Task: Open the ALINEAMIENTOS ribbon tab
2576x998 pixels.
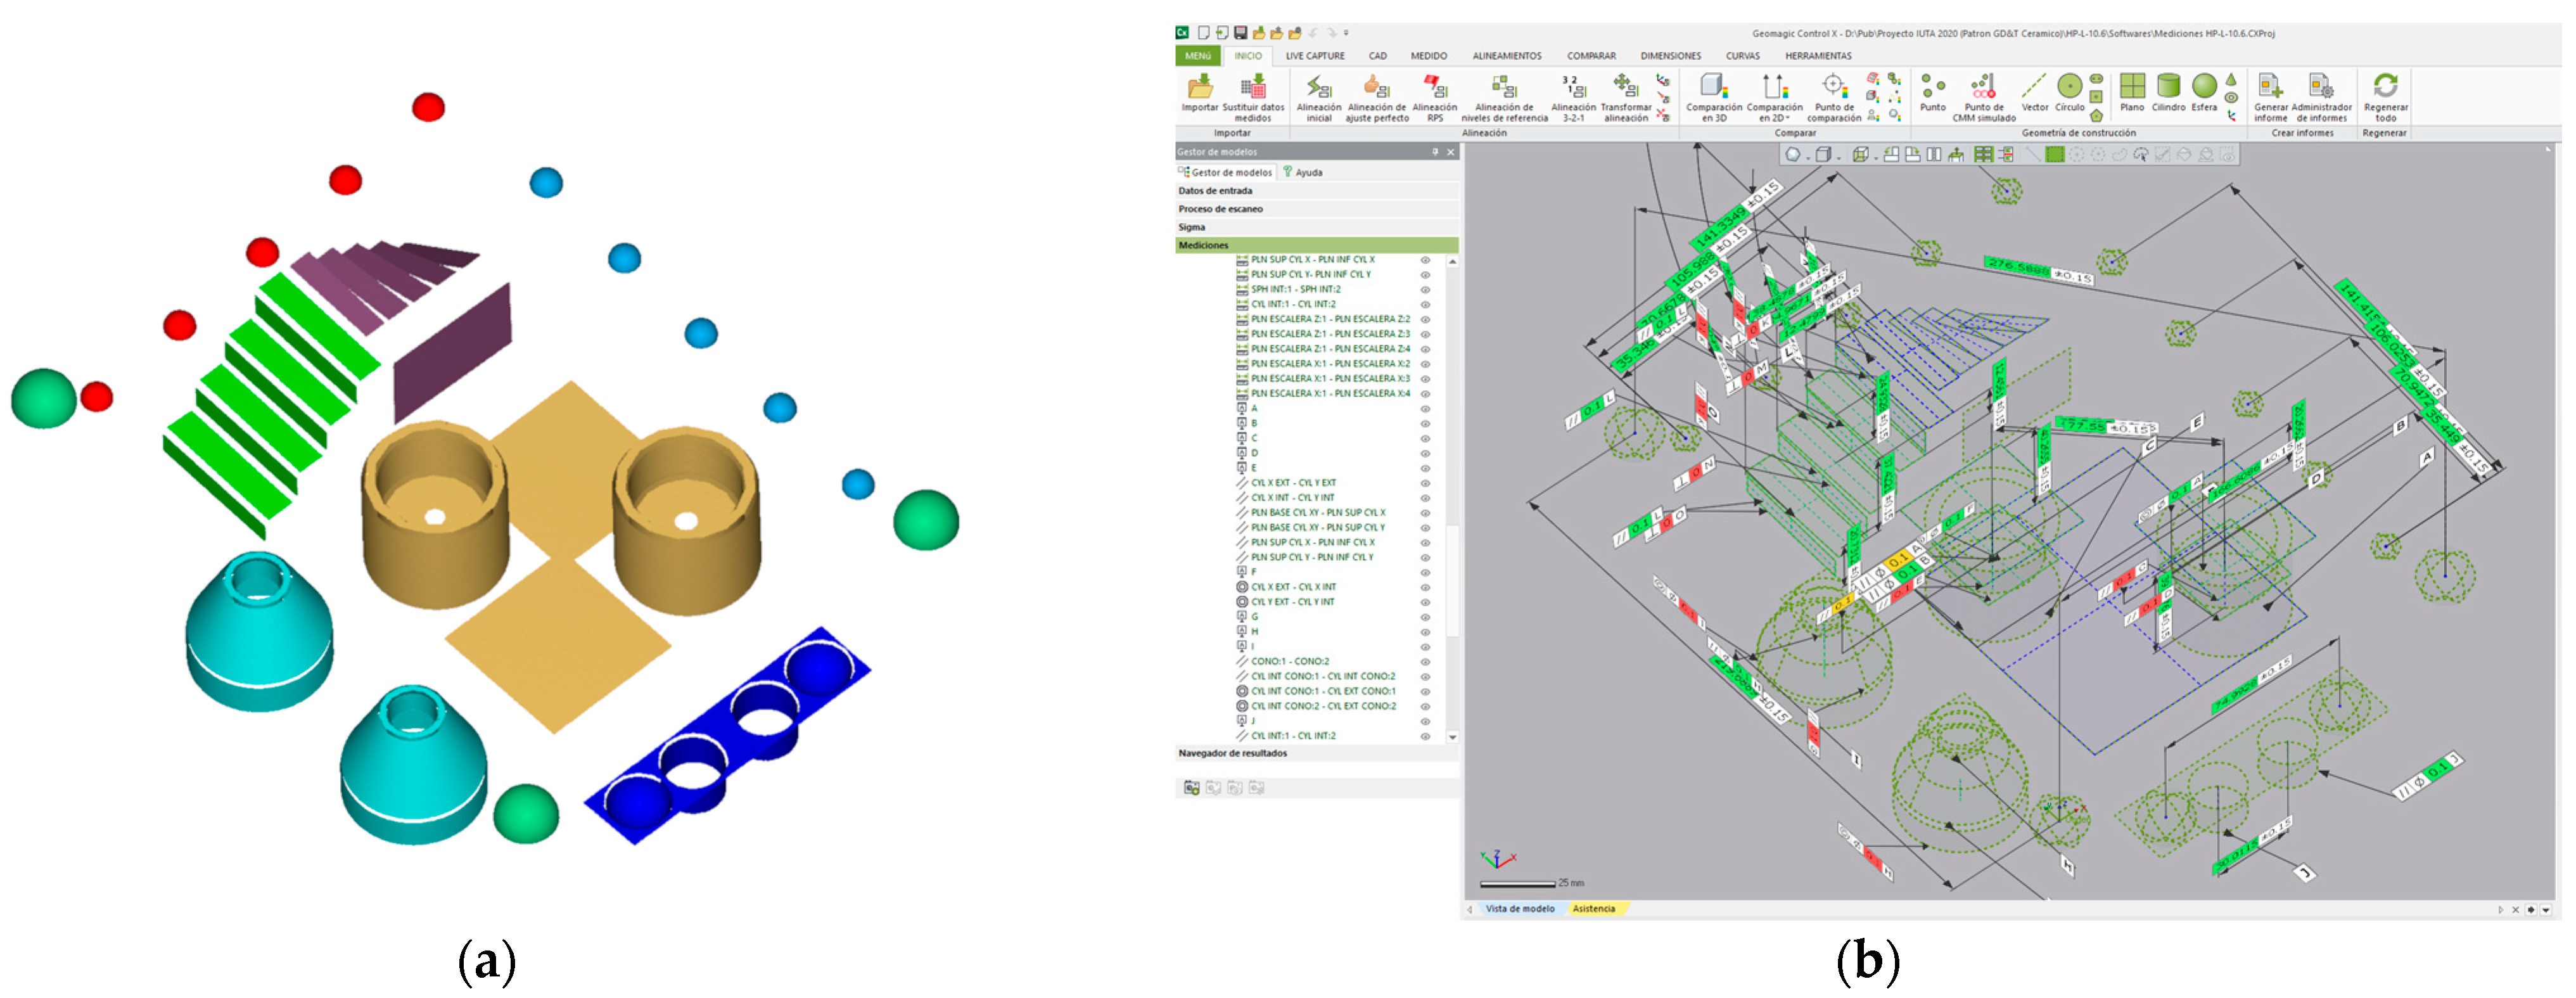Action: pos(1506,56)
